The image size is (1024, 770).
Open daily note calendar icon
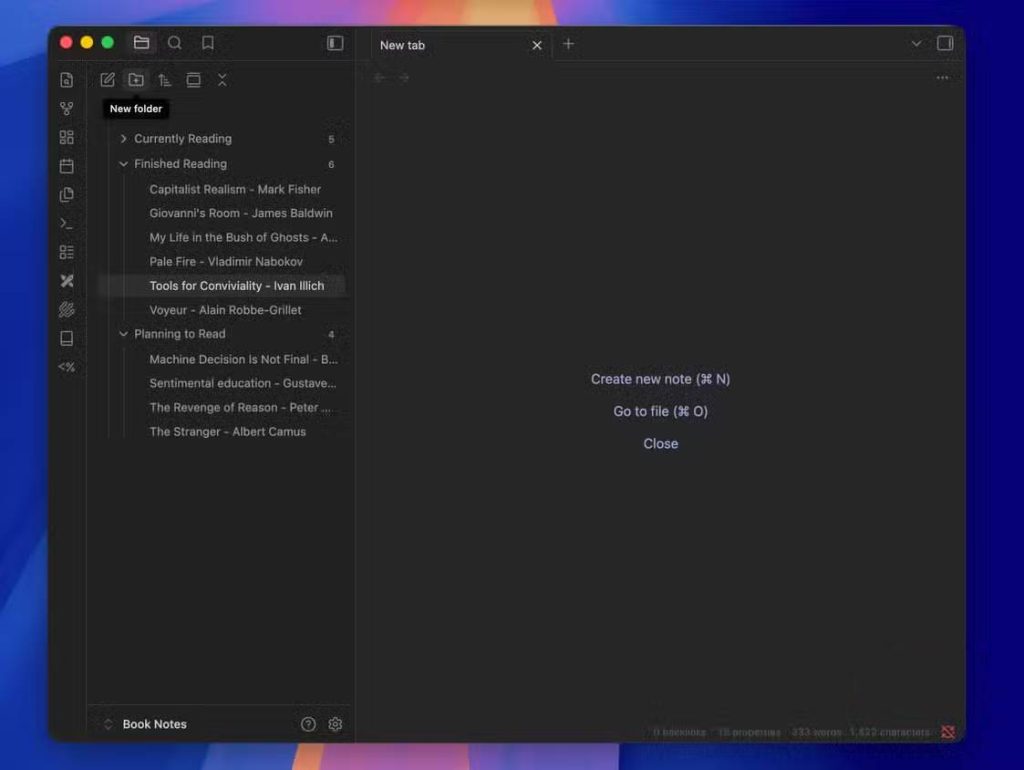pos(67,166)
